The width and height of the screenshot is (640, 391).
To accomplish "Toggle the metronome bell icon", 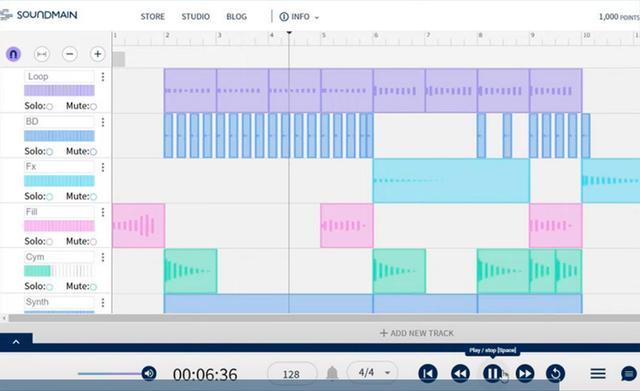I will coord(332,373).
